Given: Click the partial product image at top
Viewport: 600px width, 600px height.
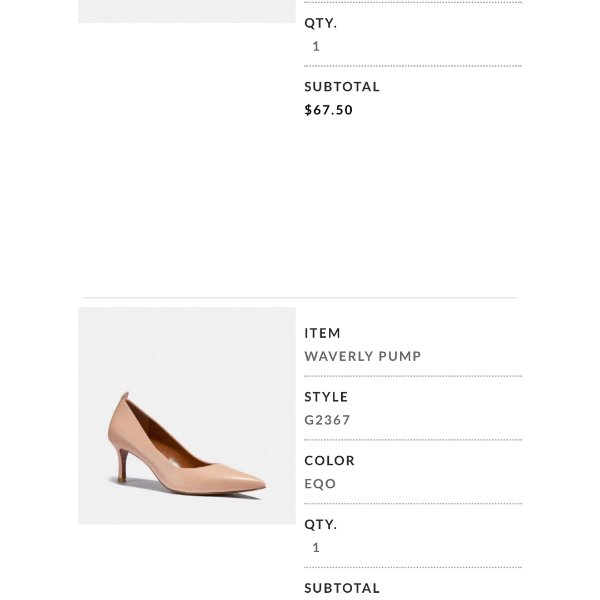Looking at the screenshot, I should pyautogui.click(x=187, y=10).
